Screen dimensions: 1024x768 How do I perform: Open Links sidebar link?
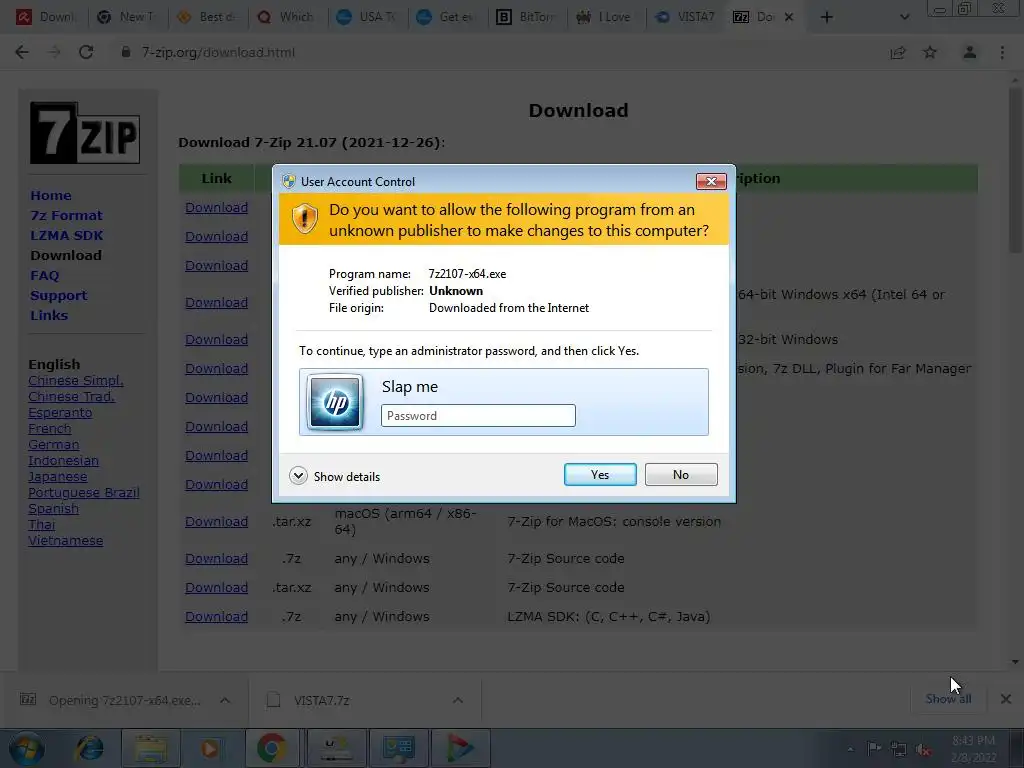[x=49, y=315]
